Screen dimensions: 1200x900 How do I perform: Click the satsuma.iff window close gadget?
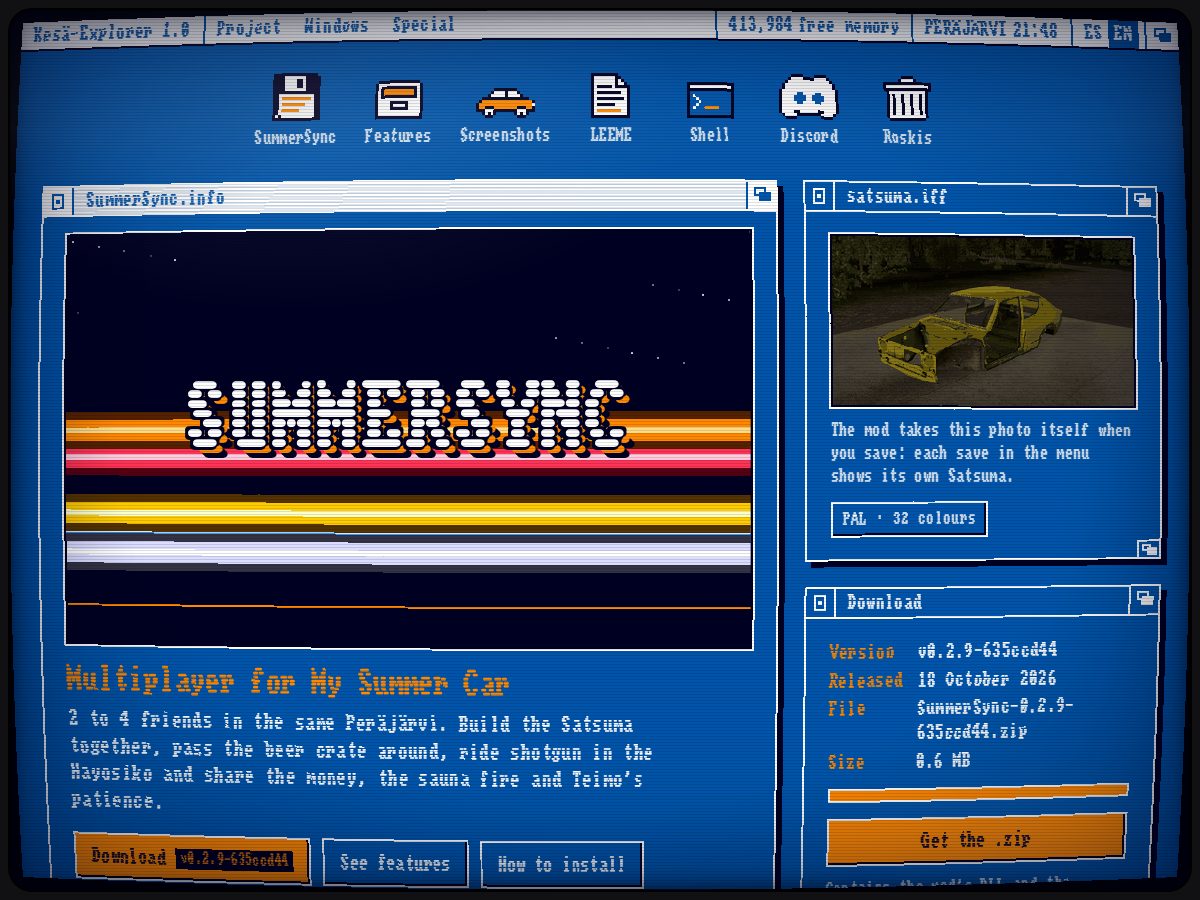[819, 197]
